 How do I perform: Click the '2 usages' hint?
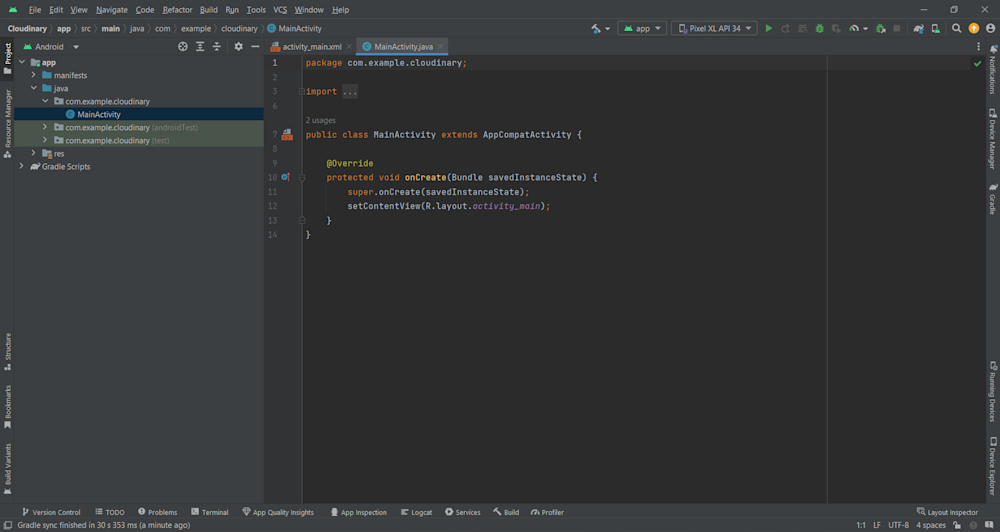(x=320, y=120)
